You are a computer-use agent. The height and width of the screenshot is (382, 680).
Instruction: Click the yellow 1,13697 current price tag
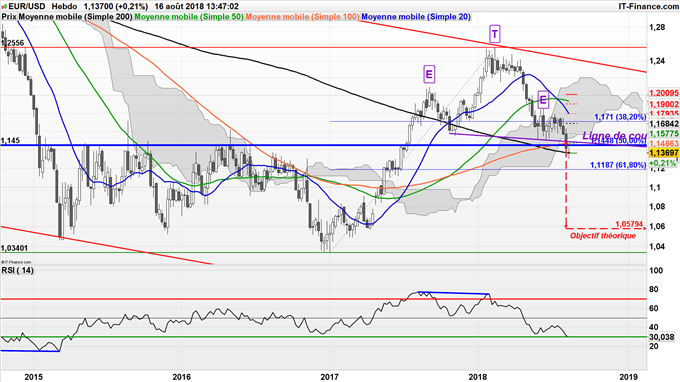click(x=664, y=153)
